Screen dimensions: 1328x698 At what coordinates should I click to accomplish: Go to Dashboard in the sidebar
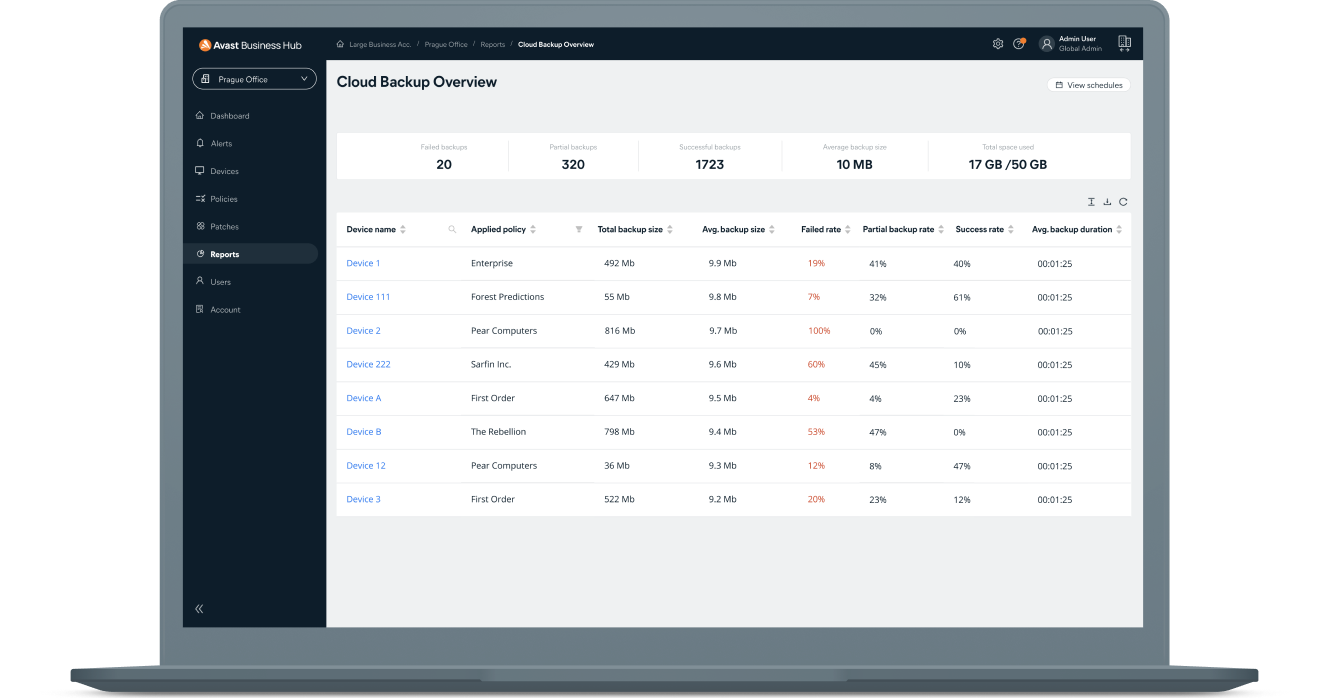229,116
